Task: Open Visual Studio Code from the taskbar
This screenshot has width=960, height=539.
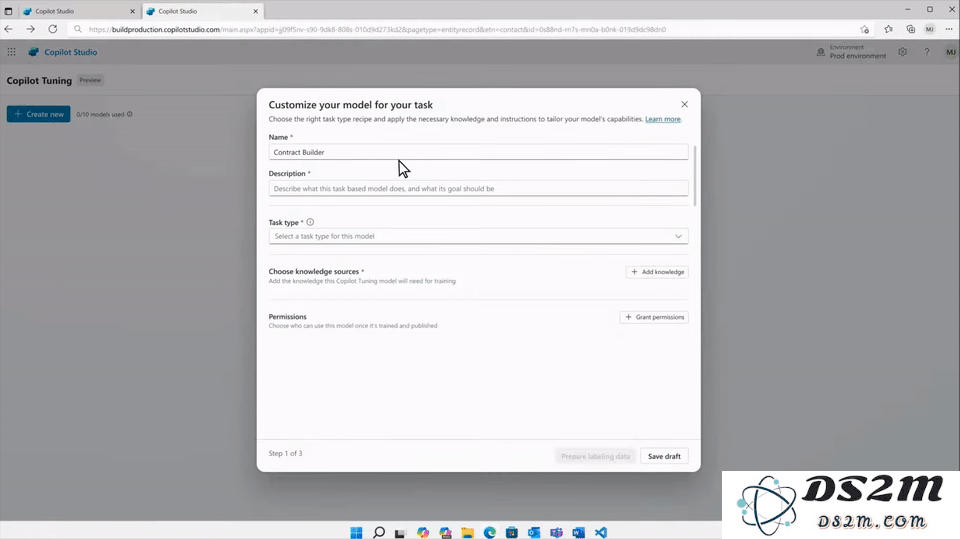Action: [601, 532]
